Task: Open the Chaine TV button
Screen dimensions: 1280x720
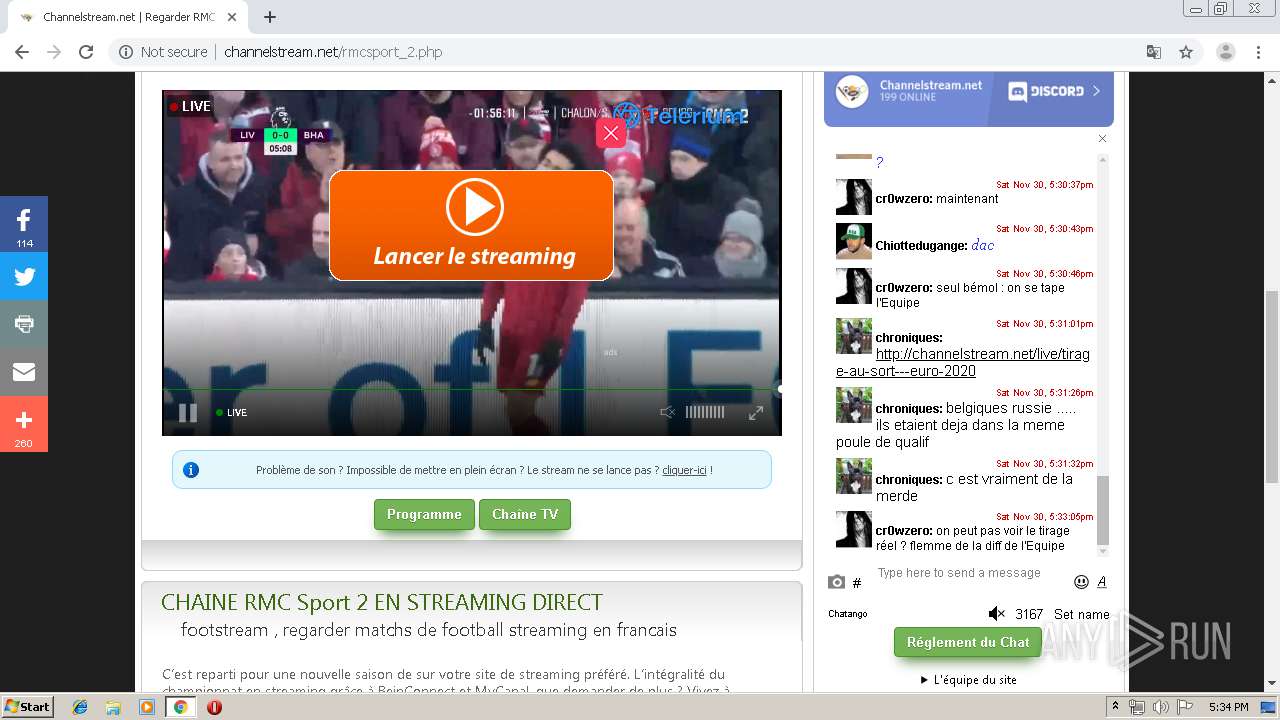Action: pyautogui.click(x=525, y=515)
